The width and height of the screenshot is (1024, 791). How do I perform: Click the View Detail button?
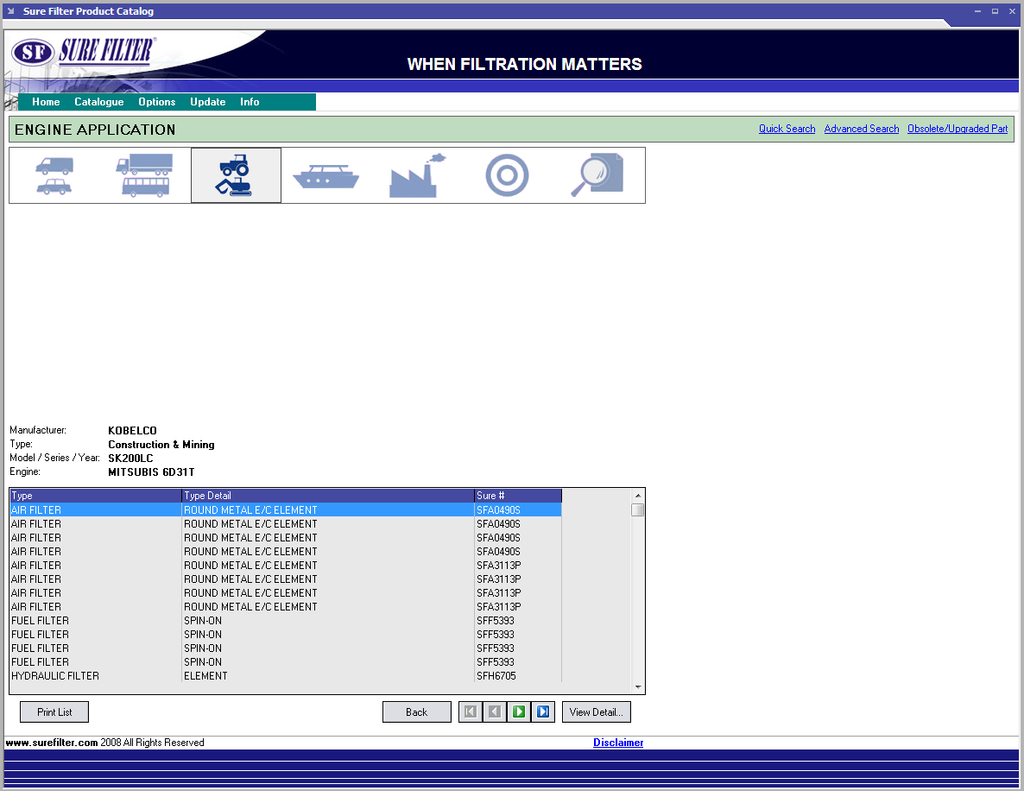click(x=596, y=712)
